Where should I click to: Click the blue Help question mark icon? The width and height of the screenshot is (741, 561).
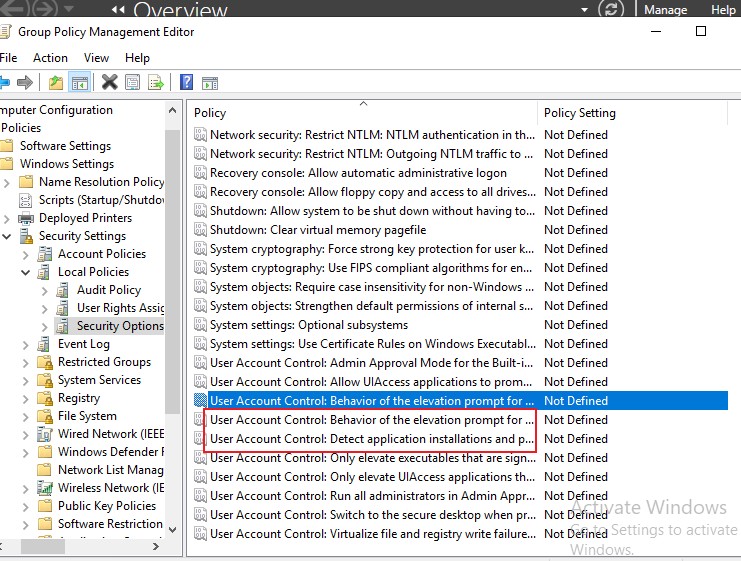[186, 82]
